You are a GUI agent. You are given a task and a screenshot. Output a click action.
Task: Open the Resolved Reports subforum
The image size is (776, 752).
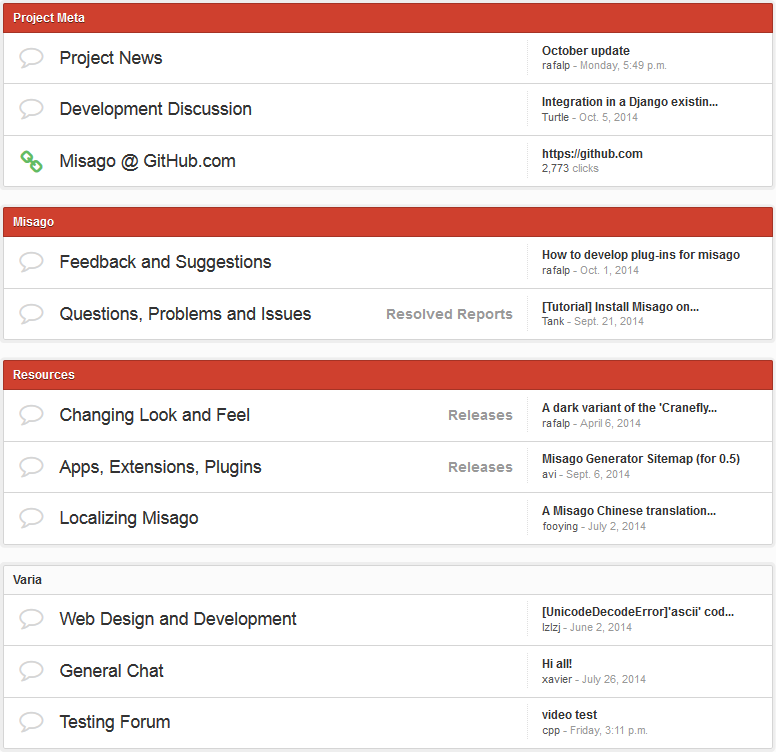pyautogui.click(x=449, y=314)
